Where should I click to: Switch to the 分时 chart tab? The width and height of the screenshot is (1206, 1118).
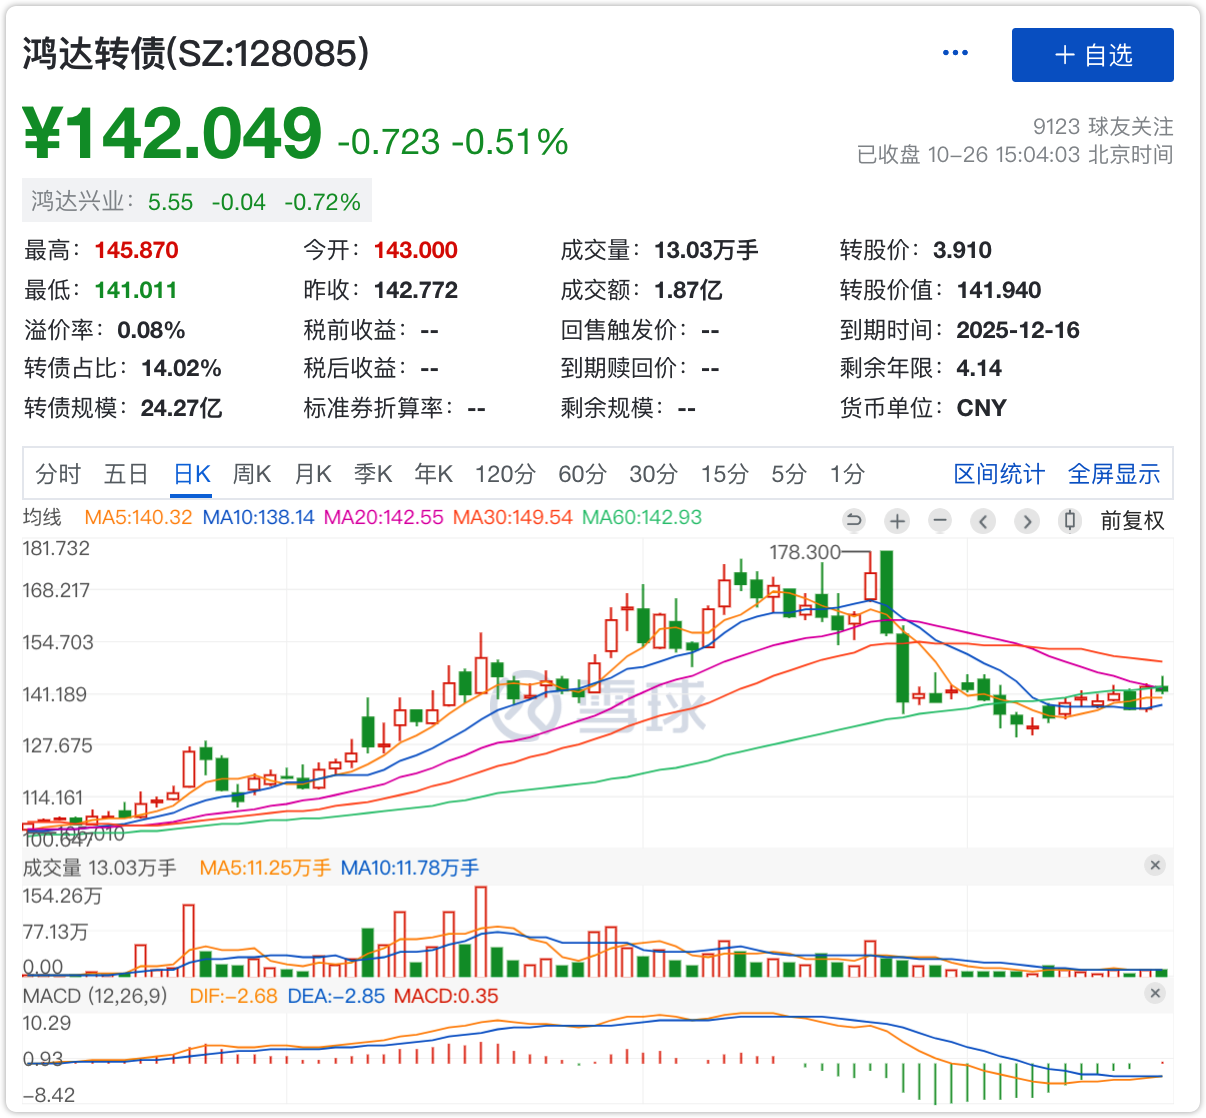[58, 474]
